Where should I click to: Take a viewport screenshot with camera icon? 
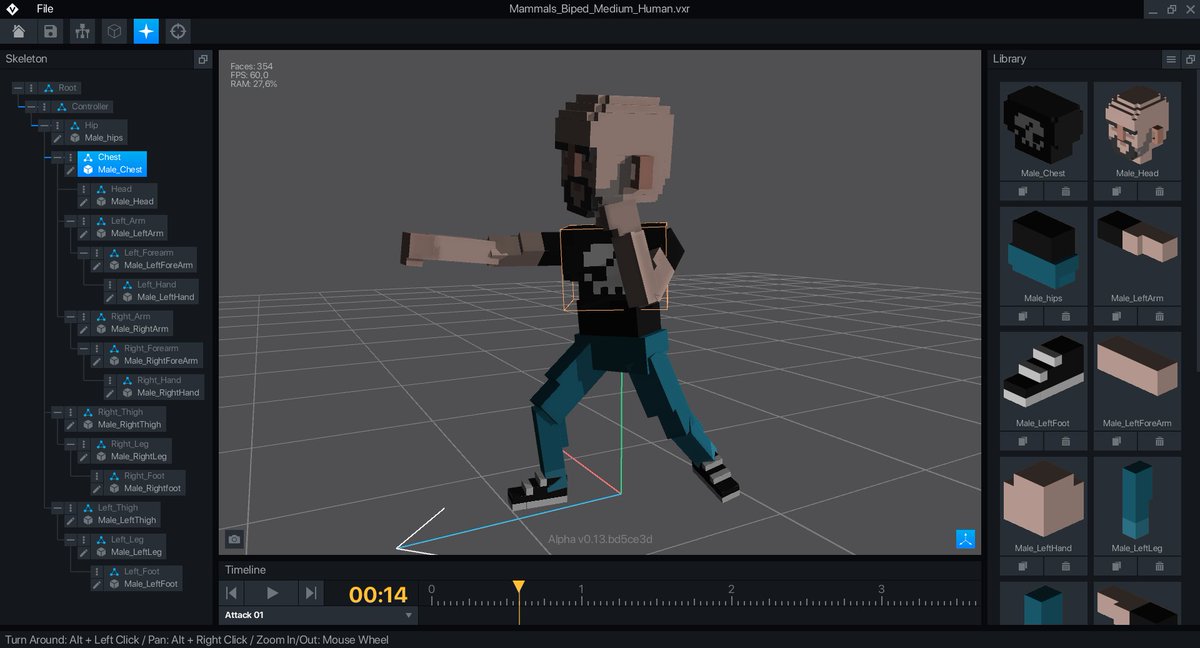tap(234, 539)
